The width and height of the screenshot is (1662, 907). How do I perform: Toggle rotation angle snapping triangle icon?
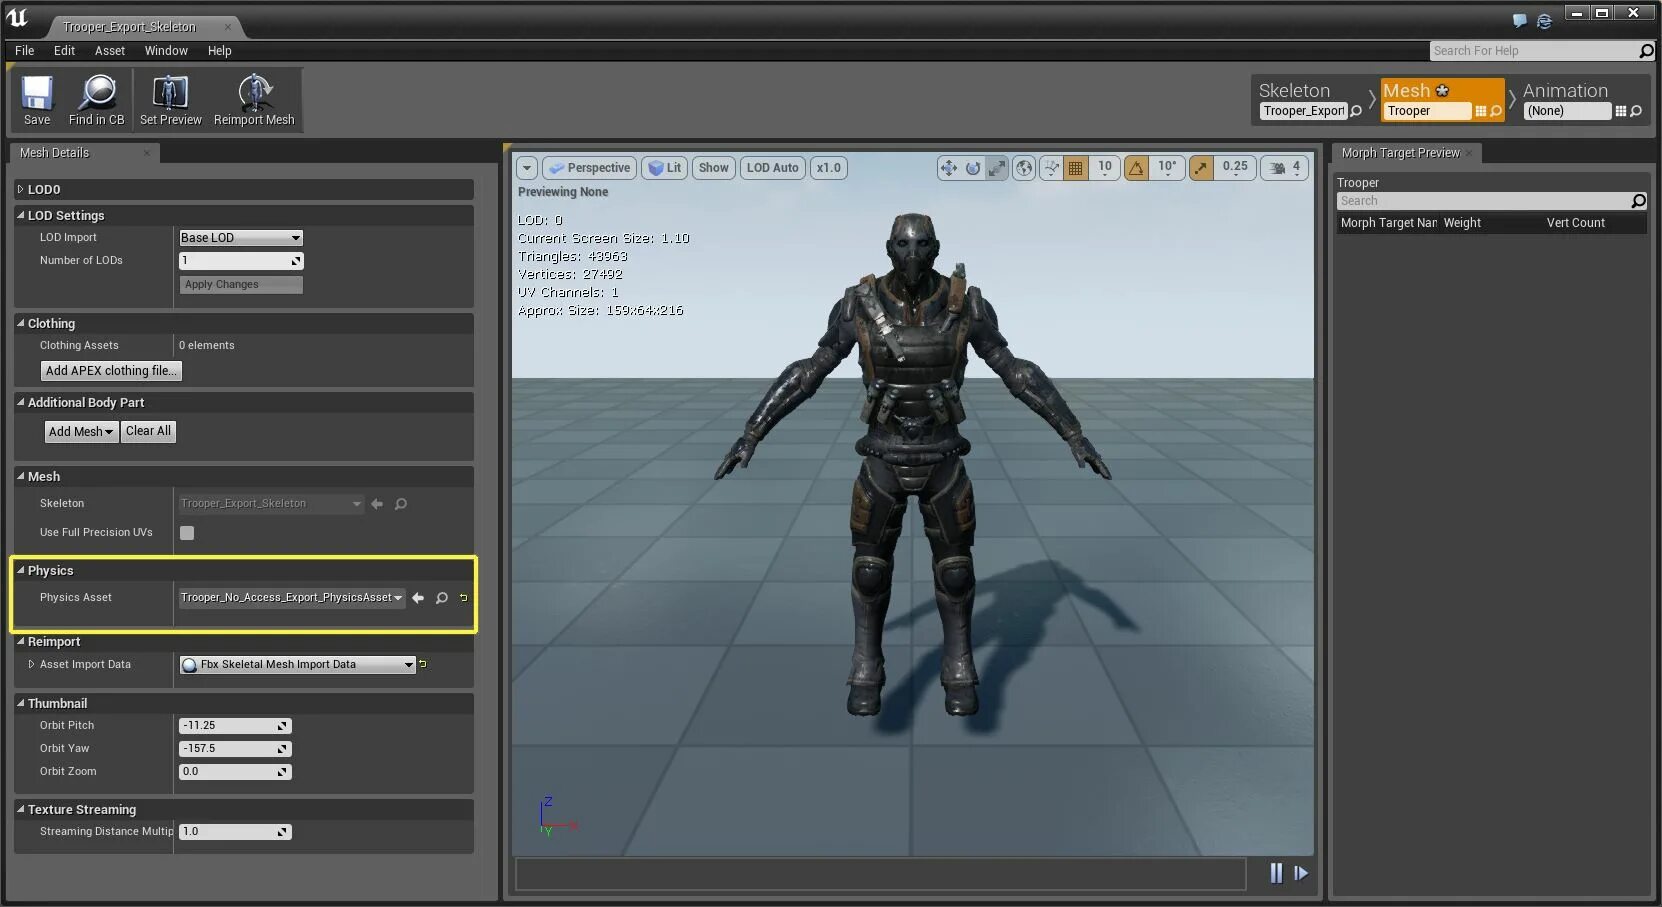pos(1136,168)
